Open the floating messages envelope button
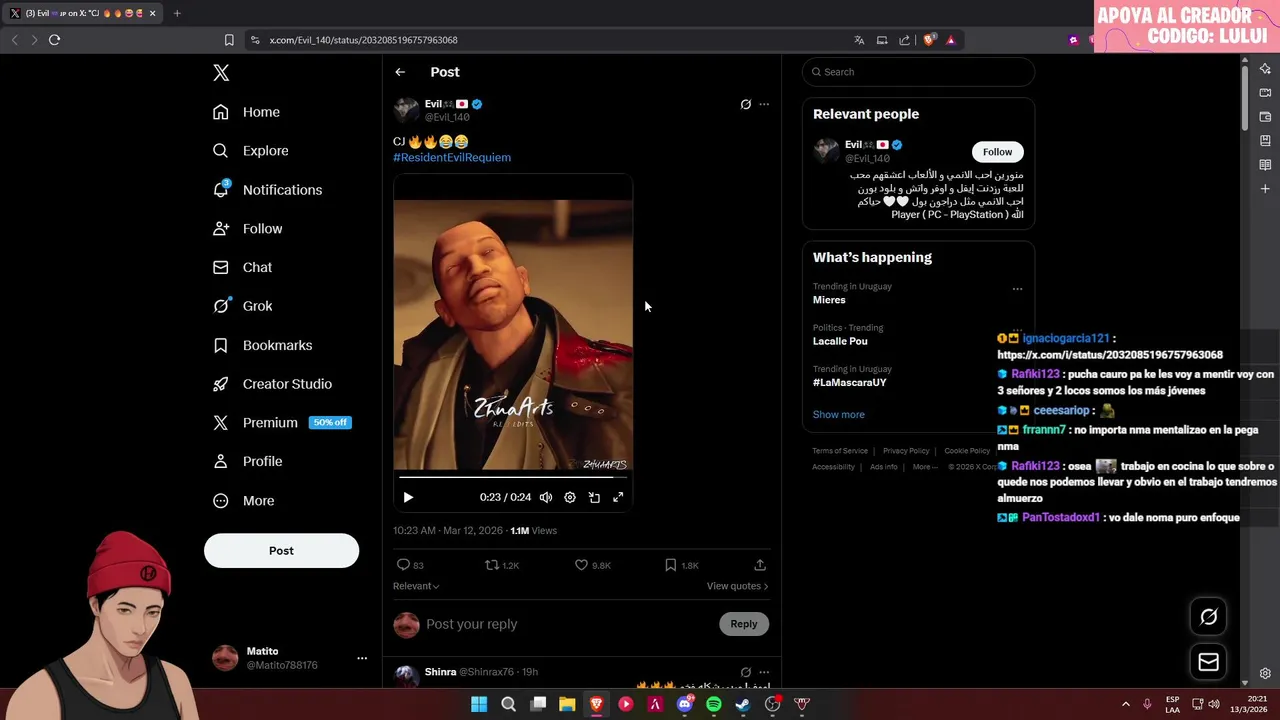Viewport: 1280px width, 720px height. point(1208,662)
